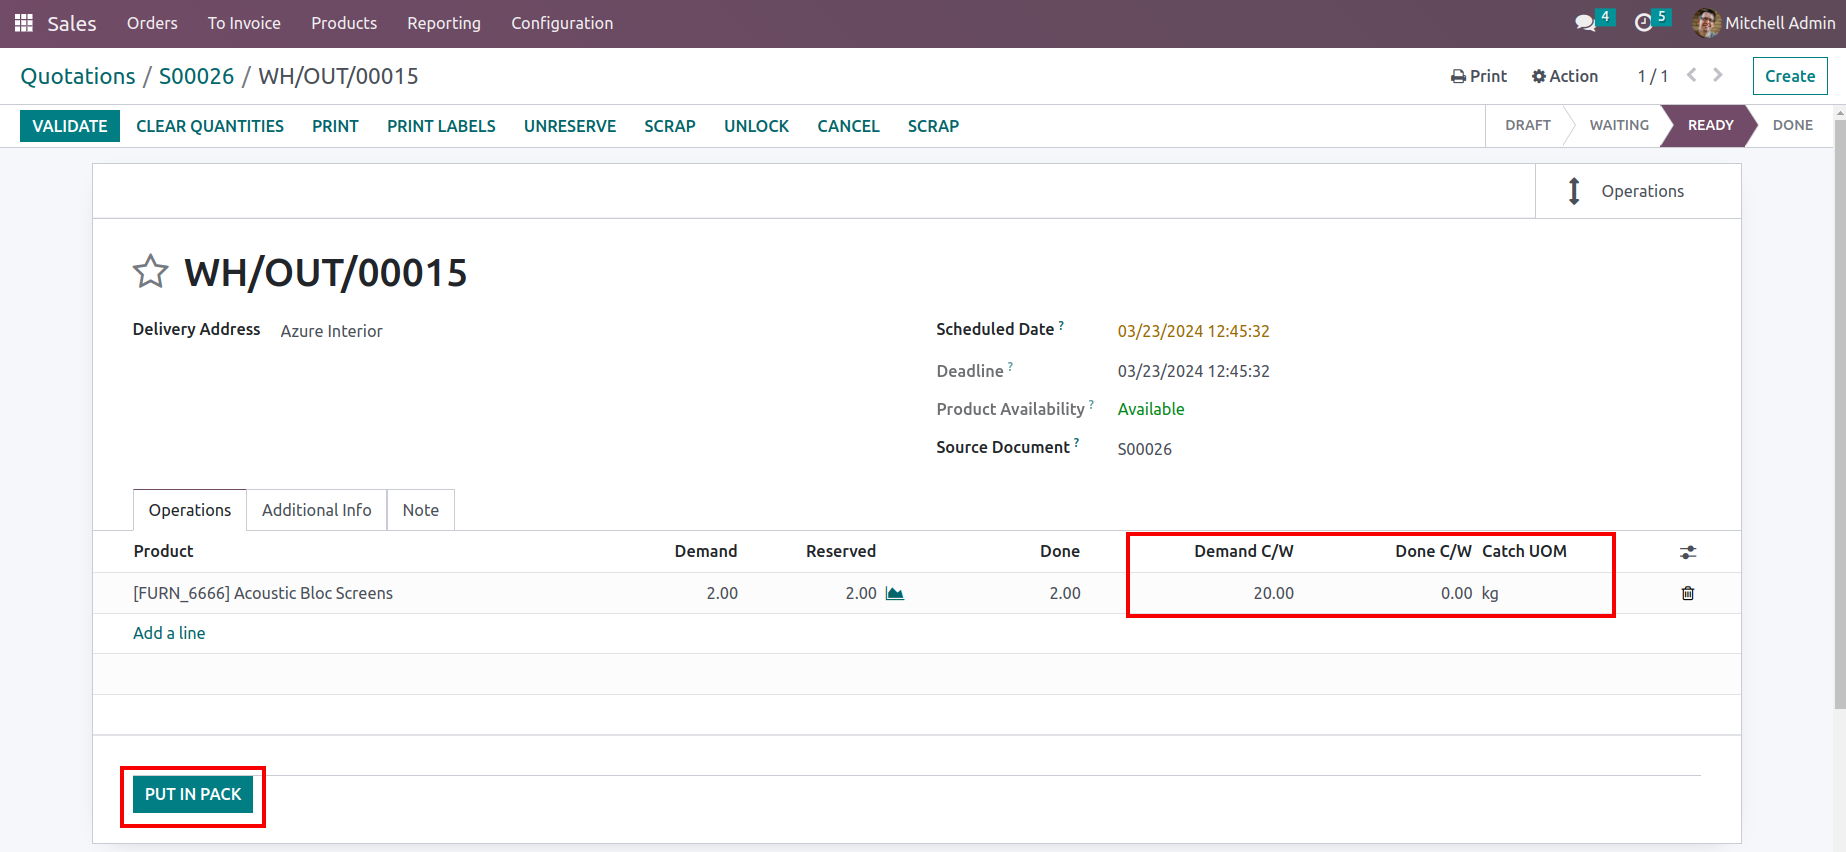Open the conversations chat icon
1846x852 pixels.
pyautogui.click(x=1585, y=23)
